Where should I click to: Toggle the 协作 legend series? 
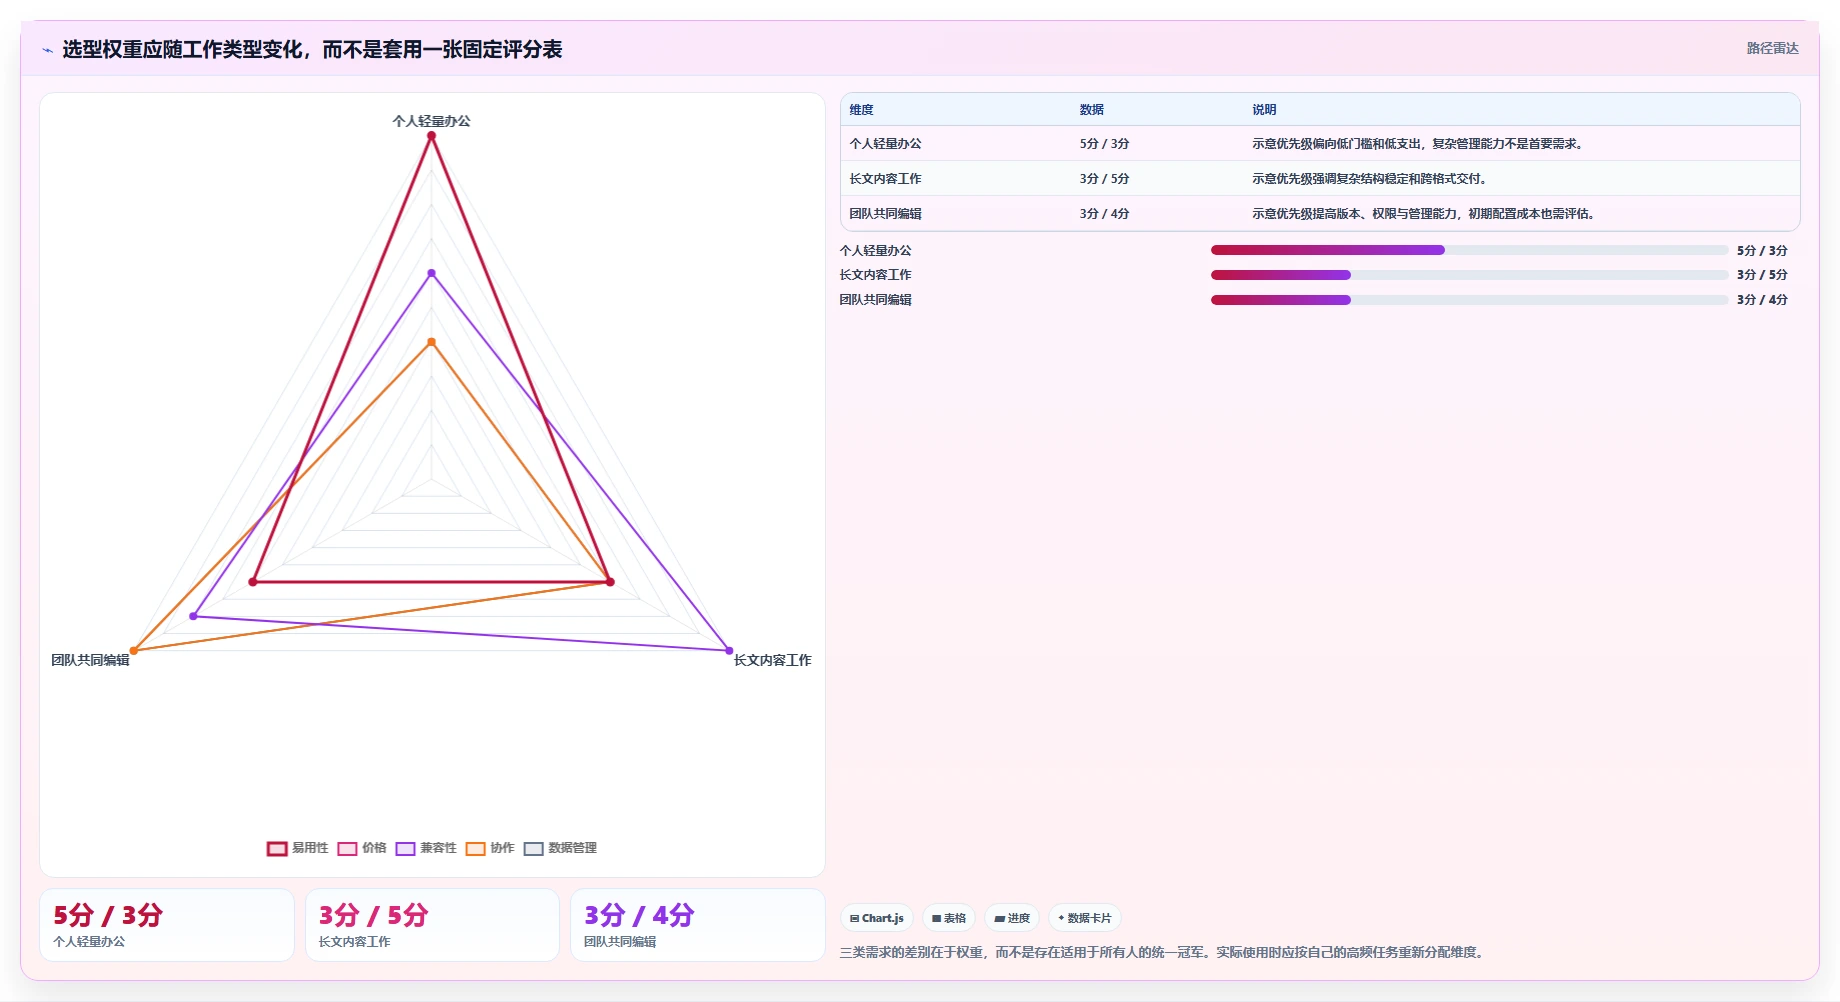tap(490, 848)
